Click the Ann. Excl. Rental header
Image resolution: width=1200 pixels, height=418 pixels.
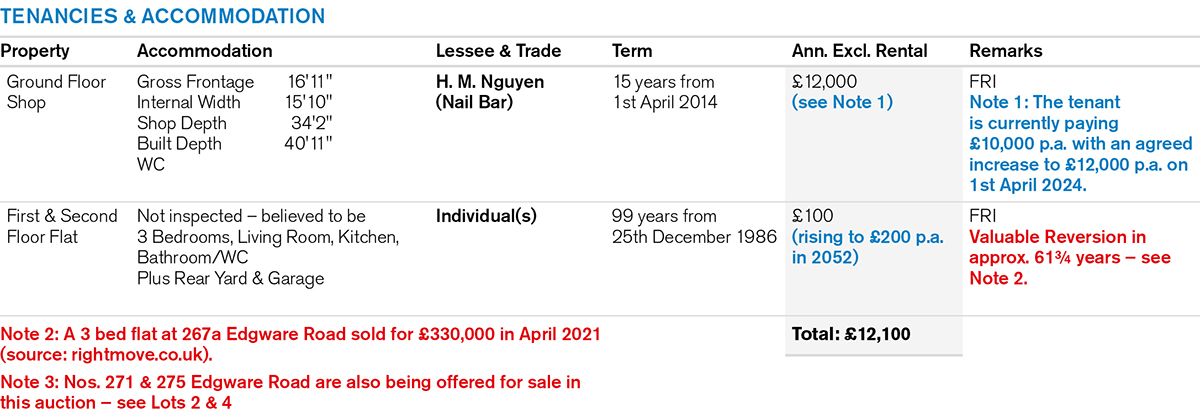[859, 51]
